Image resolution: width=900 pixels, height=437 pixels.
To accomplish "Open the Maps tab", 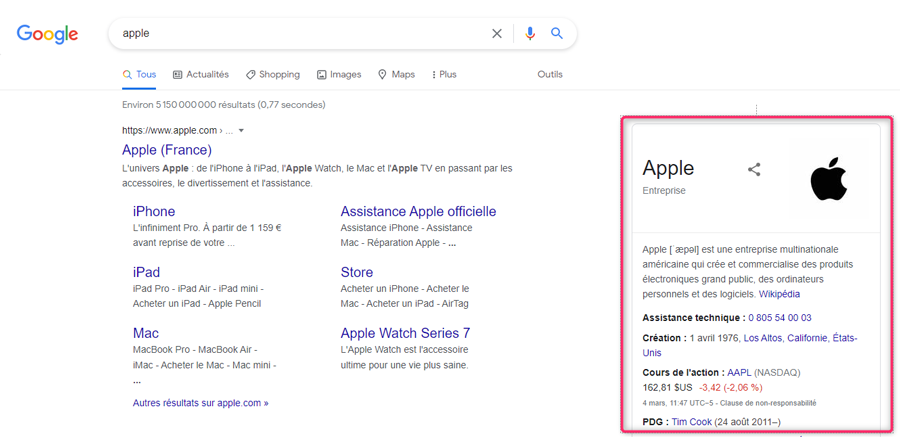I will coord(396,75).
